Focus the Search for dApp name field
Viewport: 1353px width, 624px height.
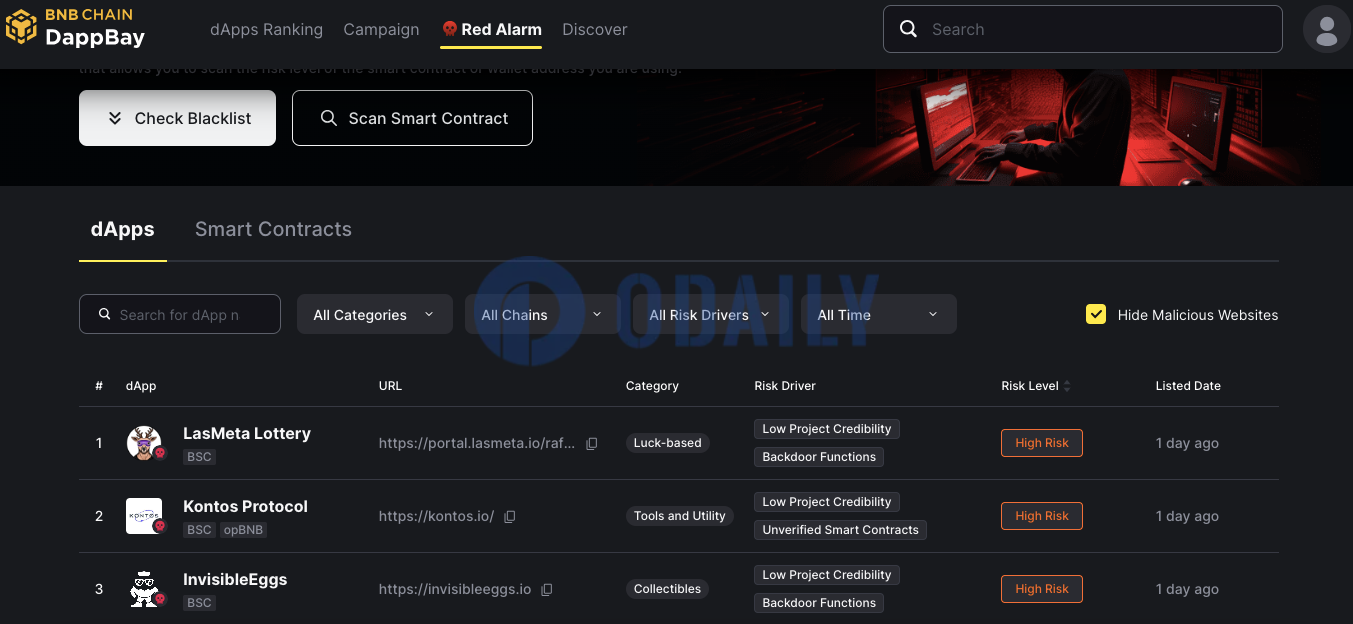(180, 314)
